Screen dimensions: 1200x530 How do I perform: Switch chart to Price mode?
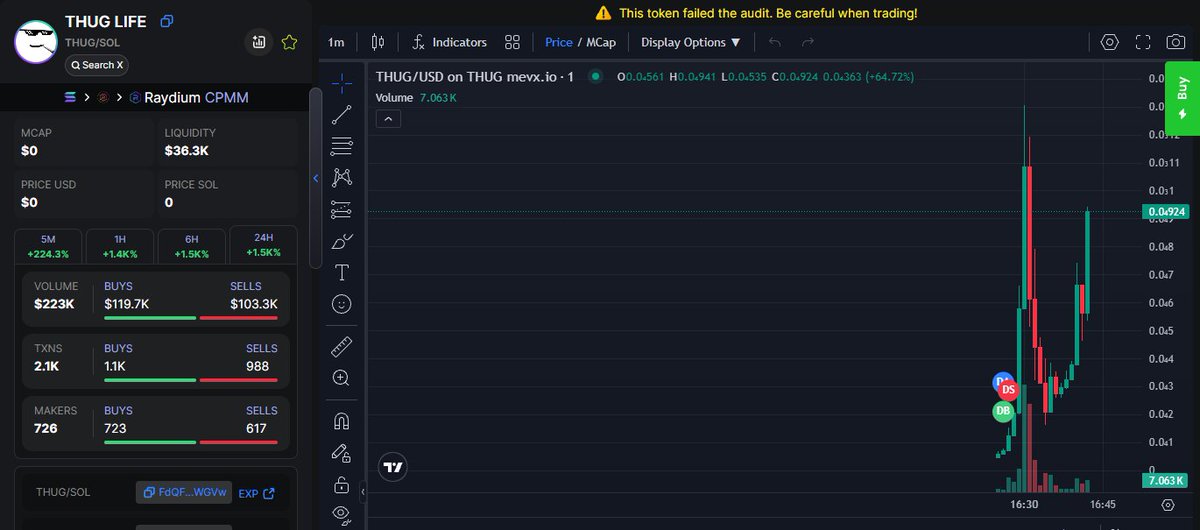click(559, 42)
